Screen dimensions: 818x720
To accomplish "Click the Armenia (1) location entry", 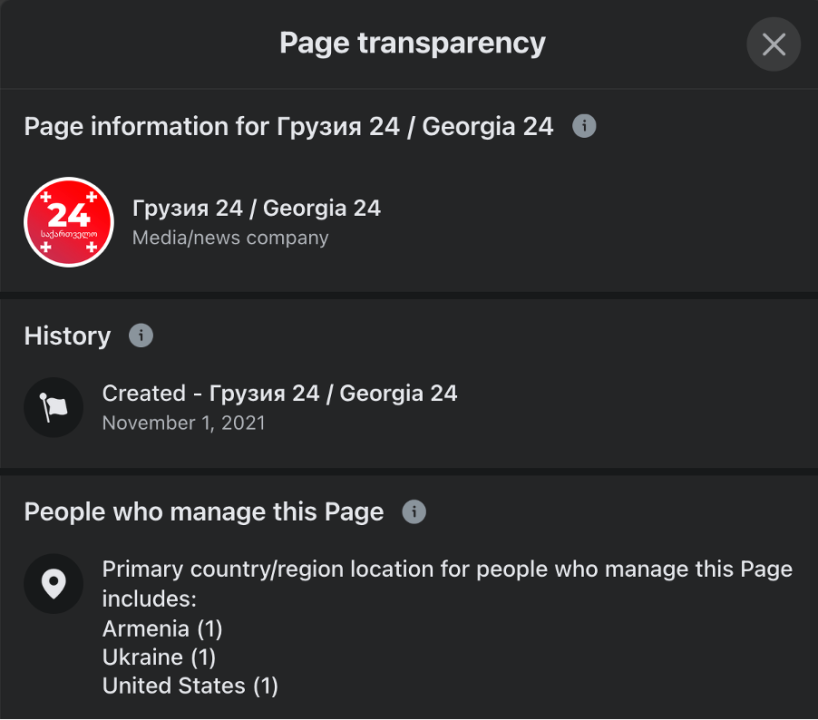I will [162, 629].
